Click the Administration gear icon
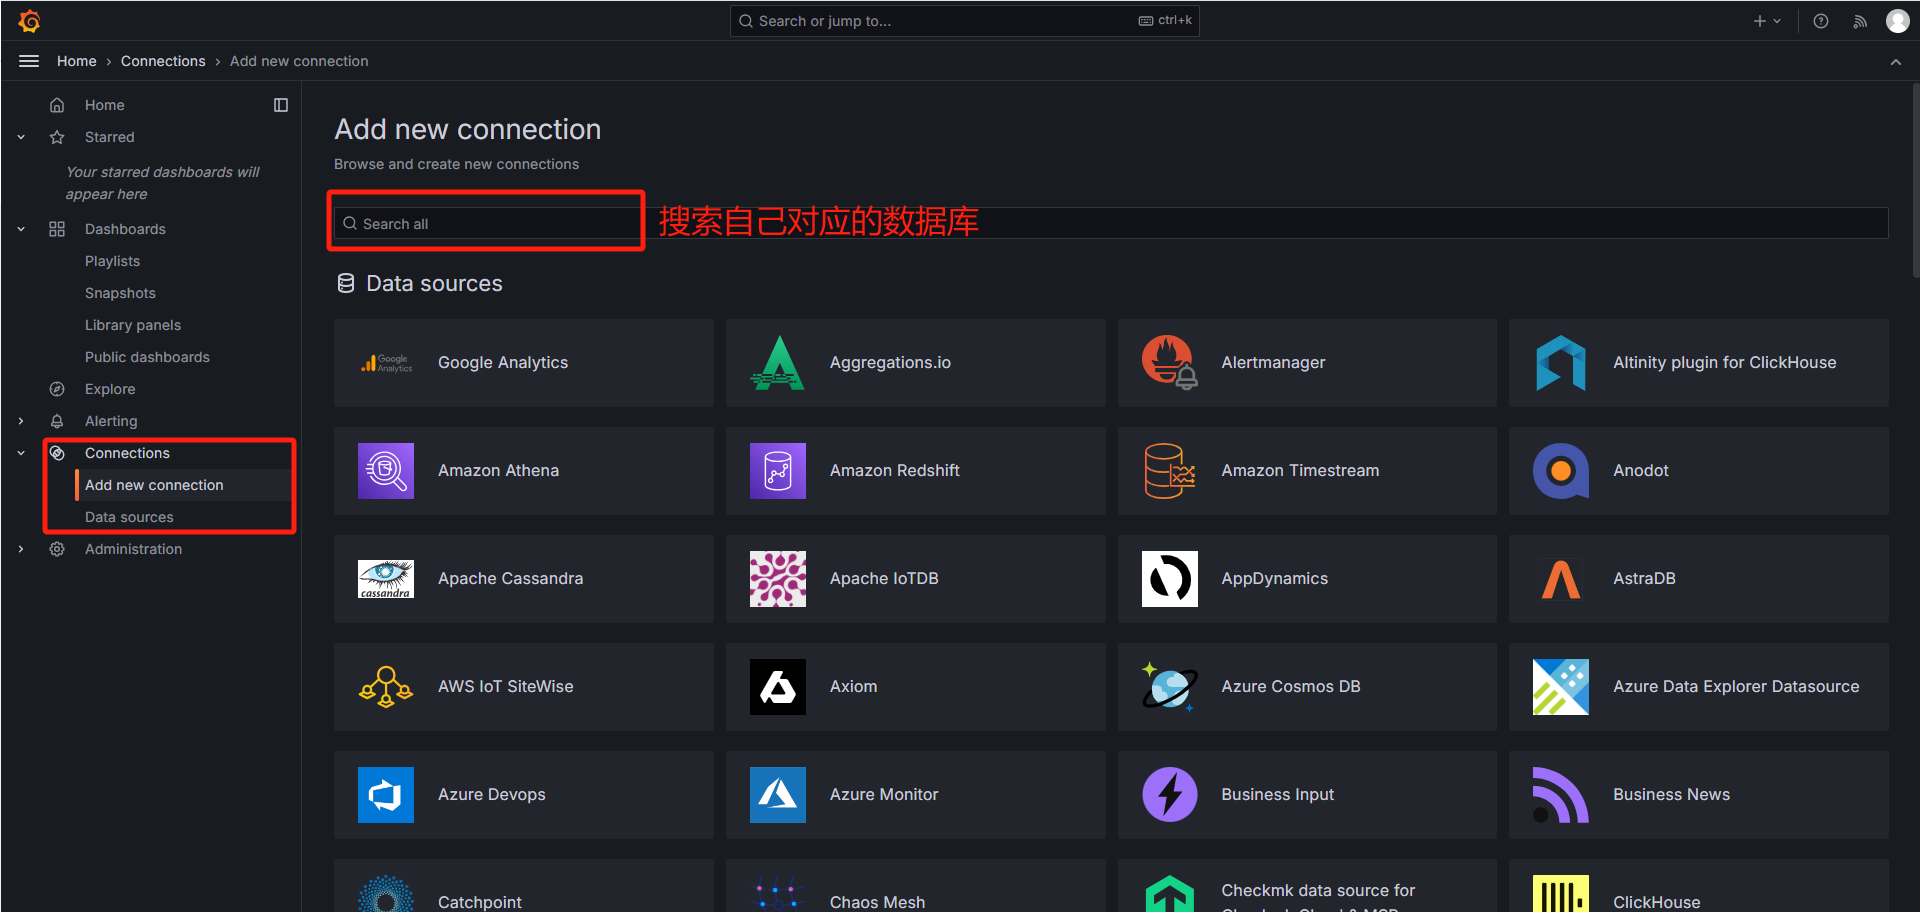 (57, 549)
